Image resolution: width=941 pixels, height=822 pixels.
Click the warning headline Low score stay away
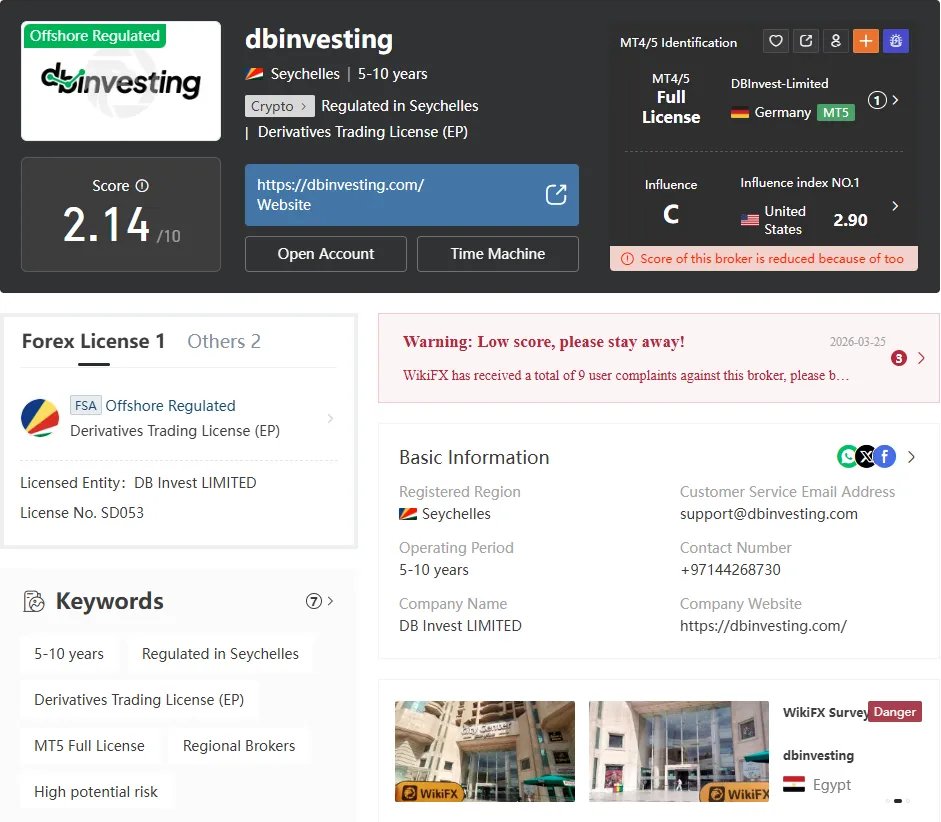(x=544, y=341)
